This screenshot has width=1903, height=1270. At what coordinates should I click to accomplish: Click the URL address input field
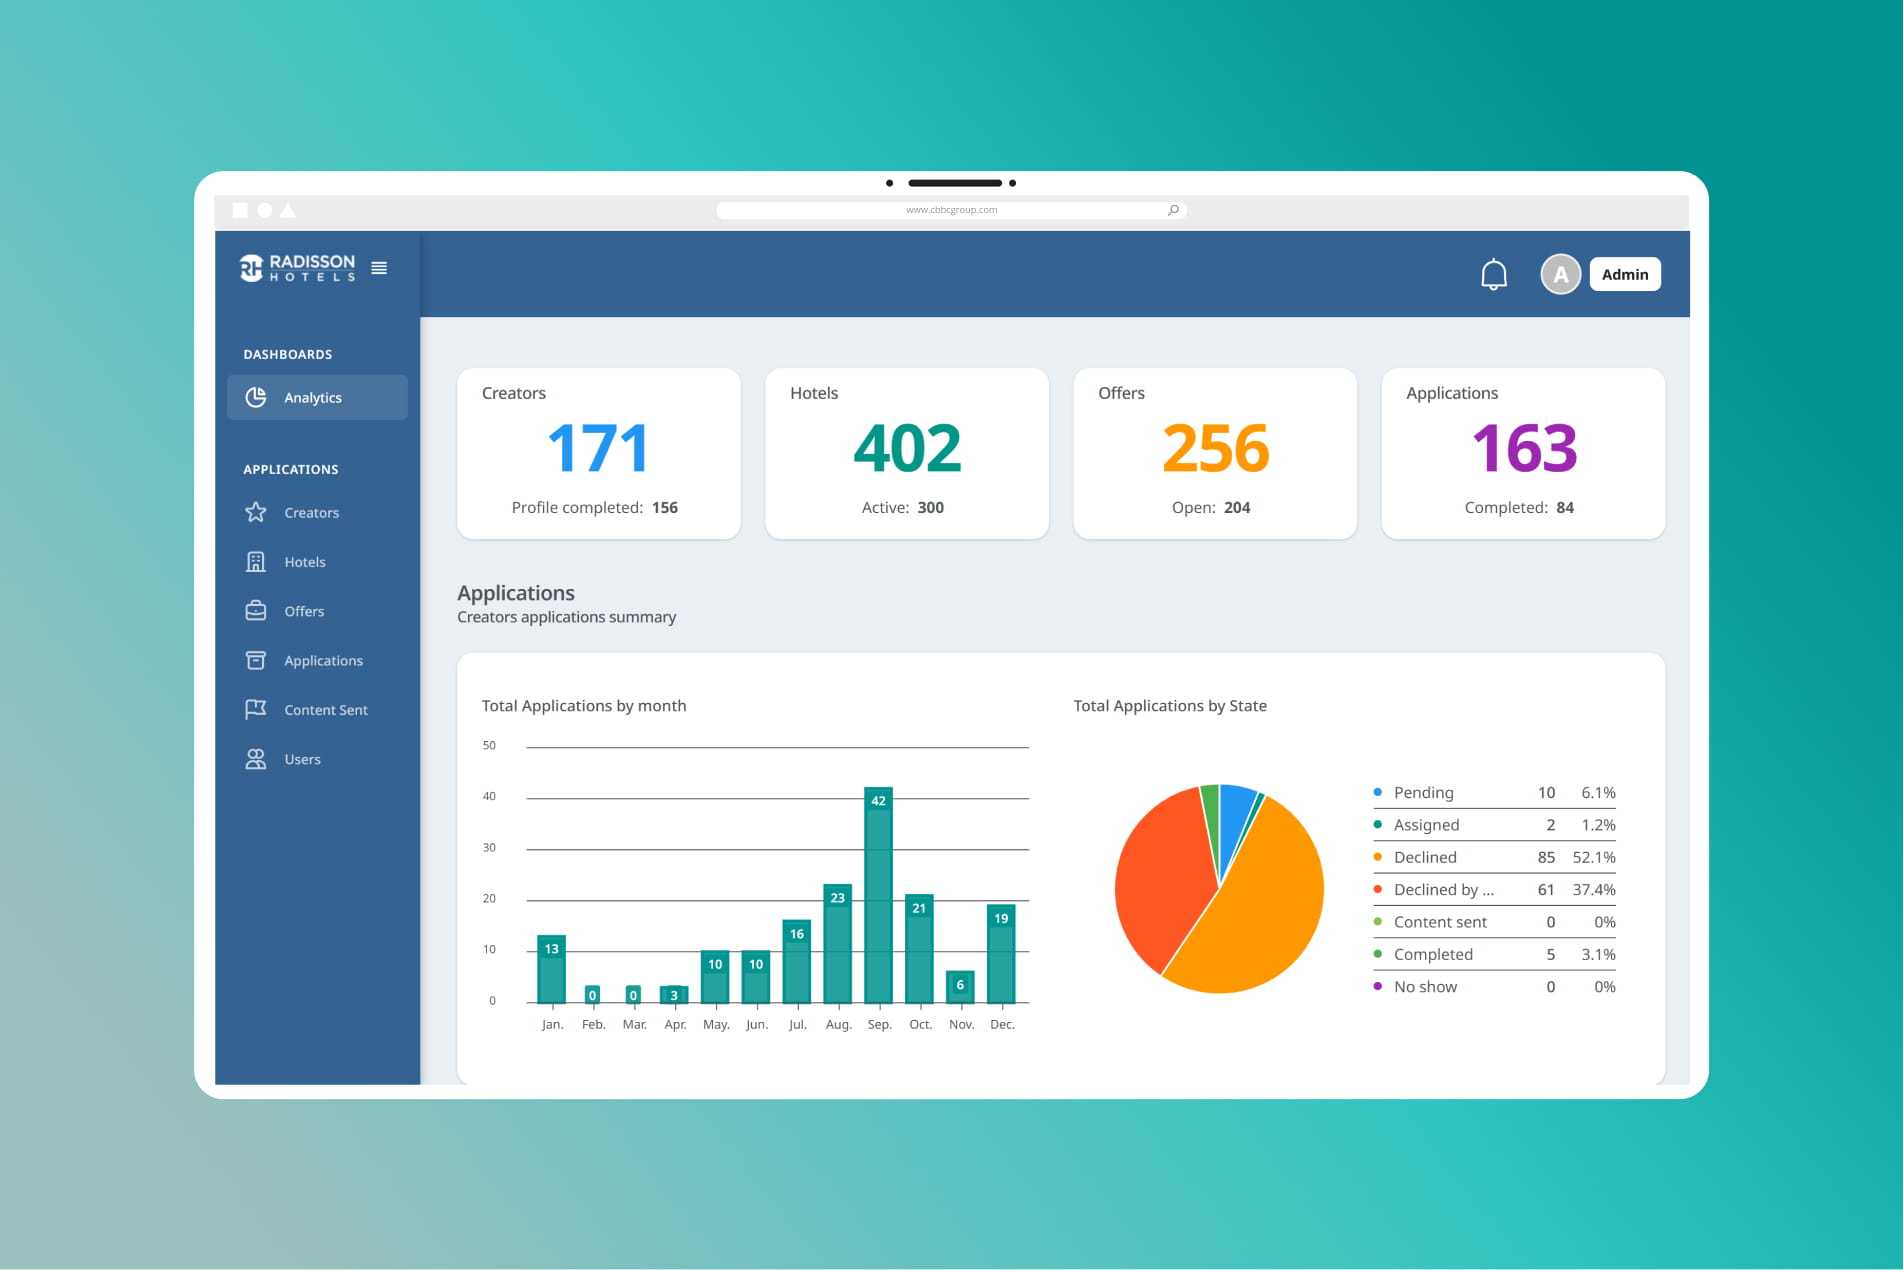(950, 210)
